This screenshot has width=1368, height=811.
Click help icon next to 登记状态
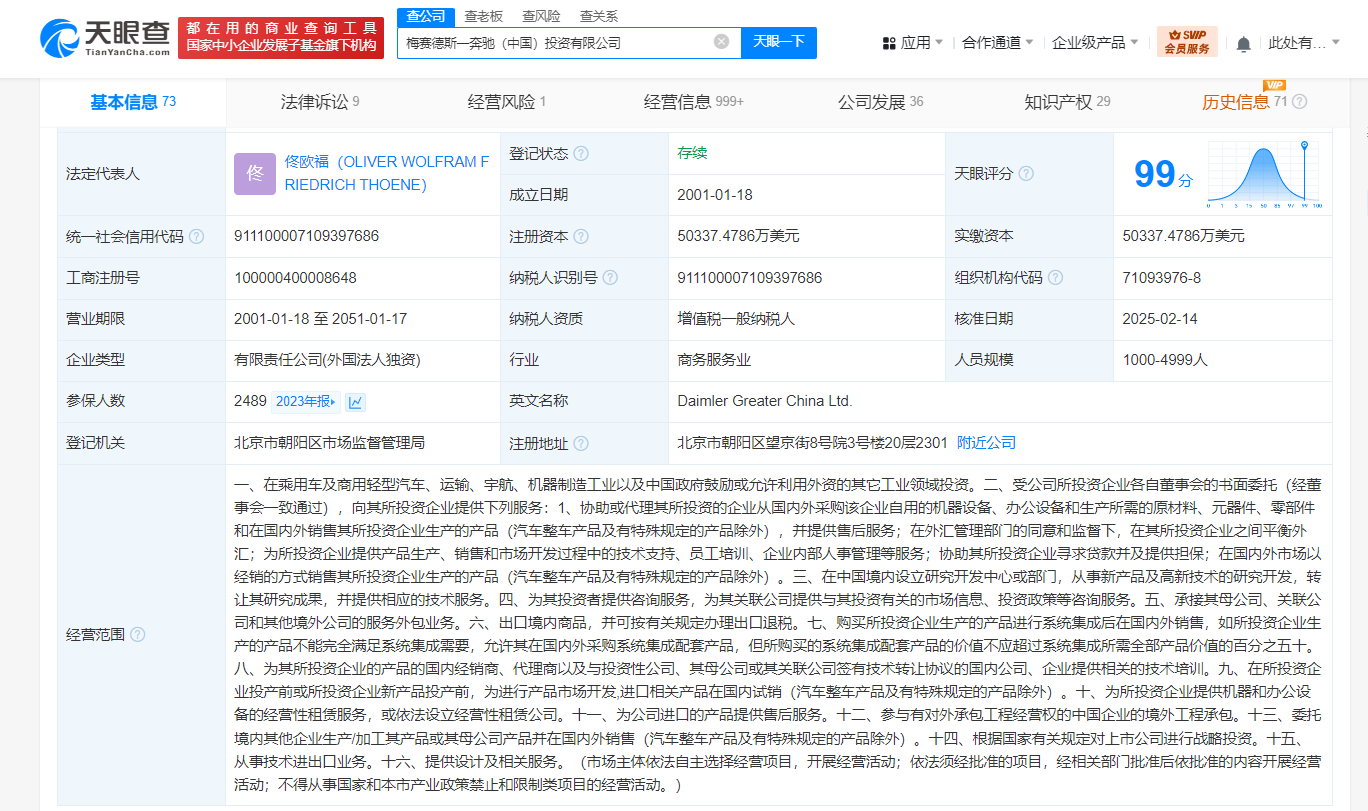pos(581,154)
